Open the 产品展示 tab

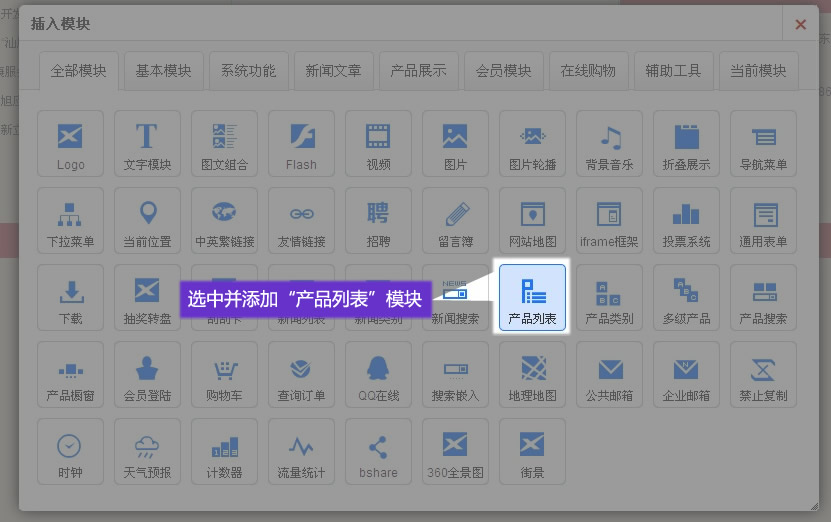point(418,71)
